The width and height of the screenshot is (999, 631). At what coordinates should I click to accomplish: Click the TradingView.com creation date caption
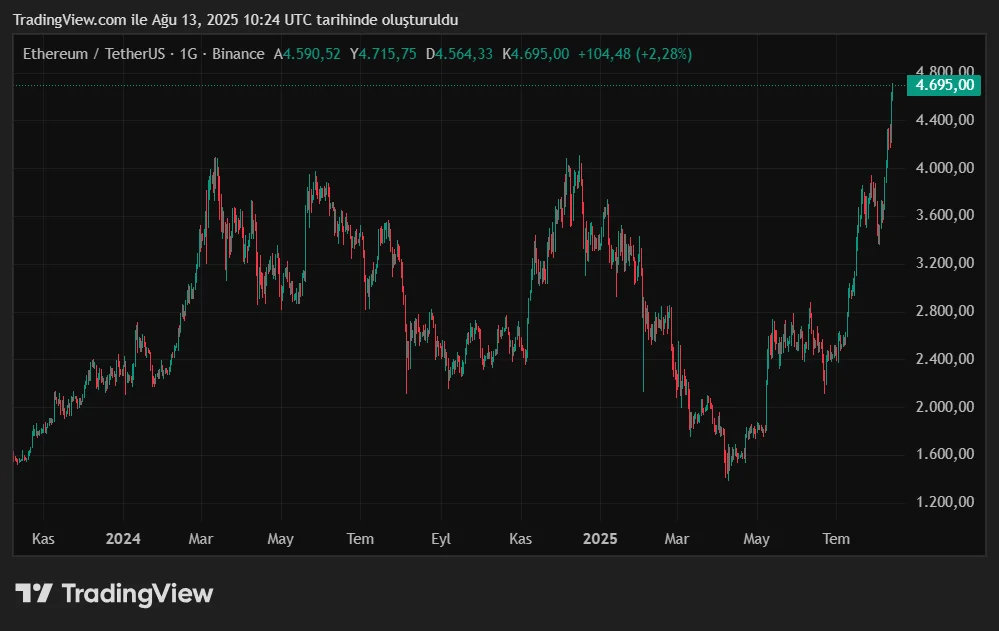236,20
